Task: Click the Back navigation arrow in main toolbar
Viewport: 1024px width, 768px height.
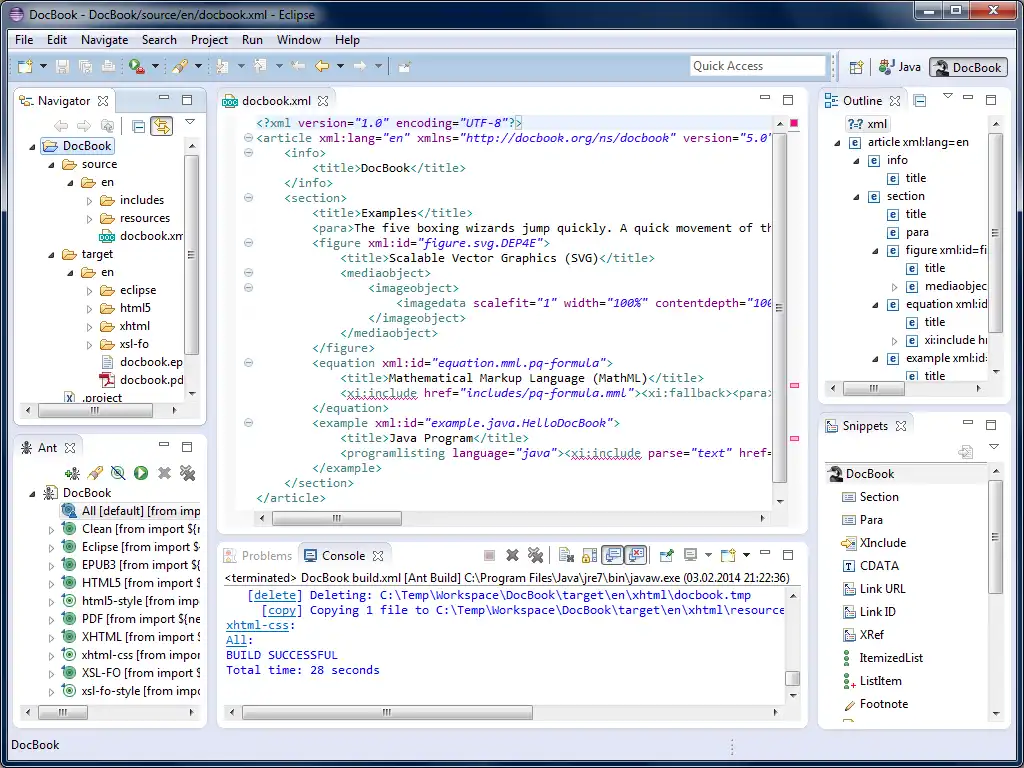Action: 322,67
